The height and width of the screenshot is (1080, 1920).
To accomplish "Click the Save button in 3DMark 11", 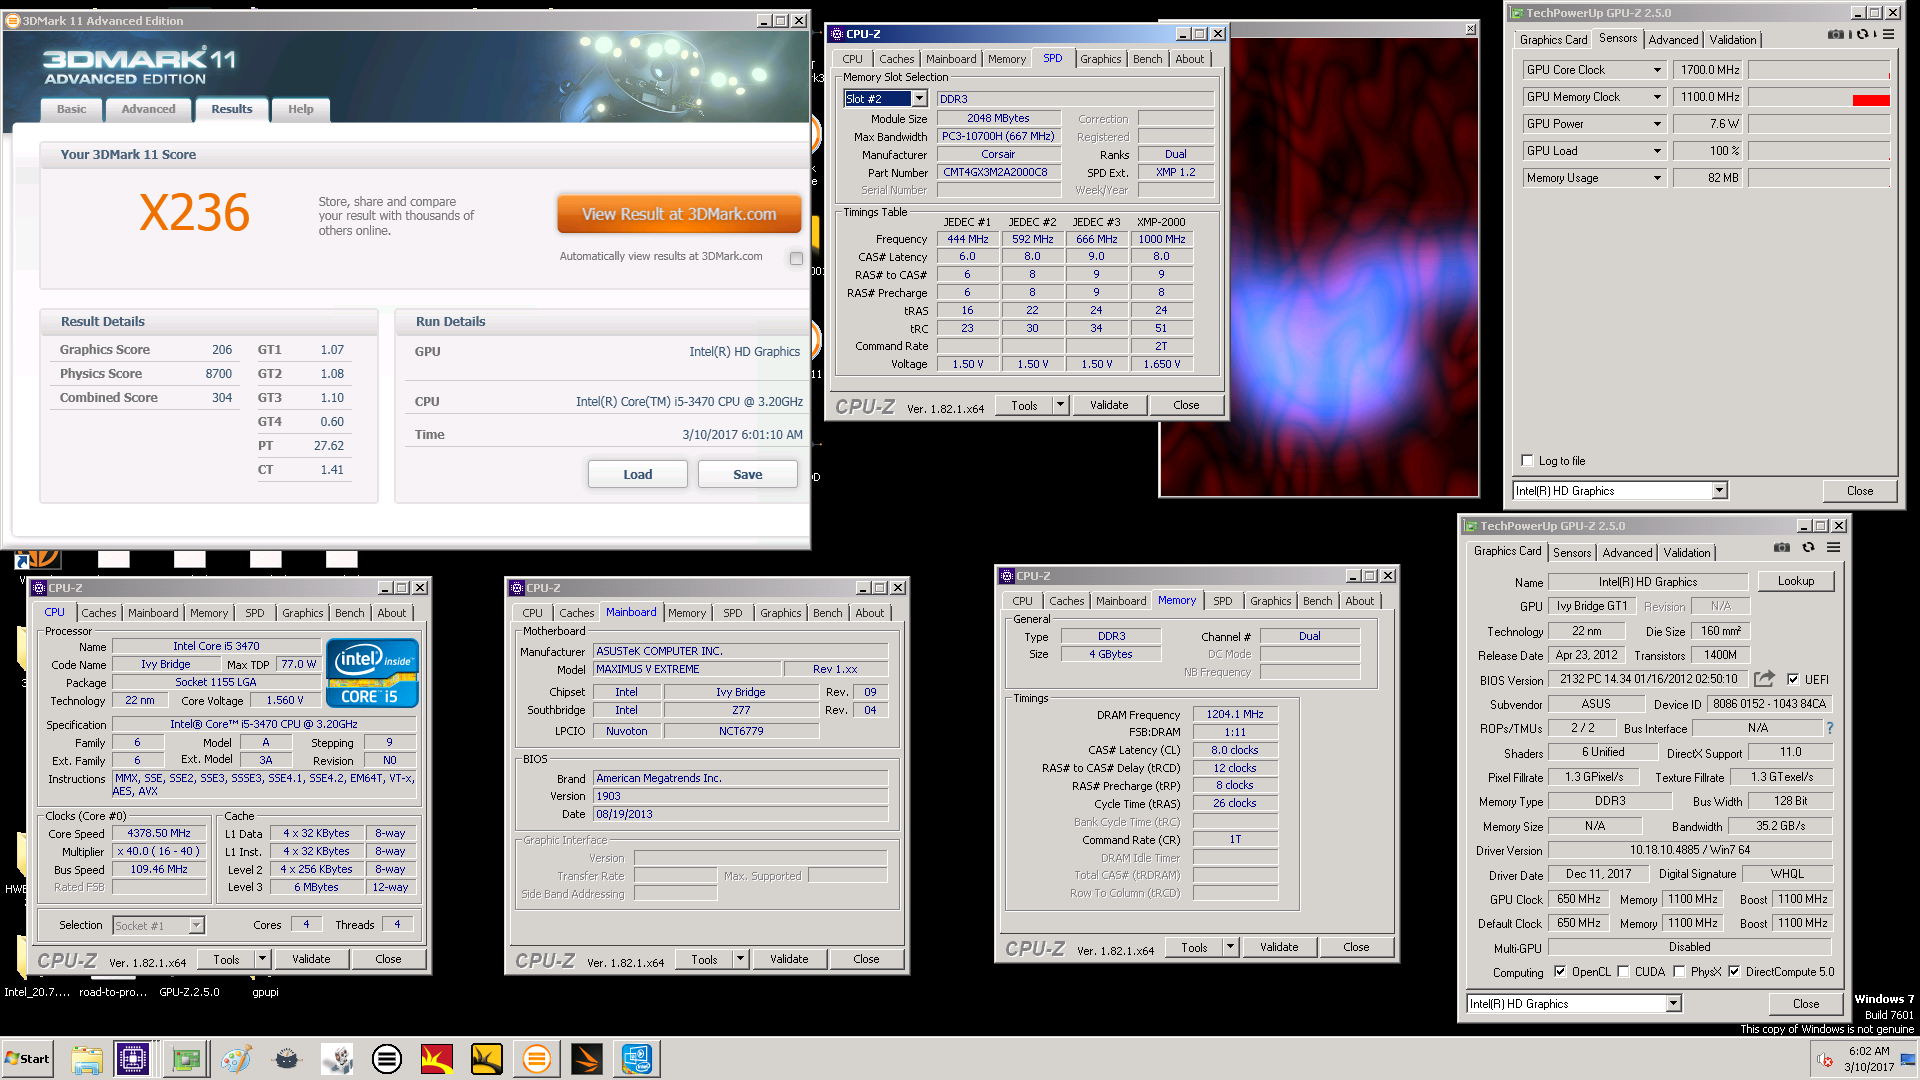I will (x=748, y=474).
